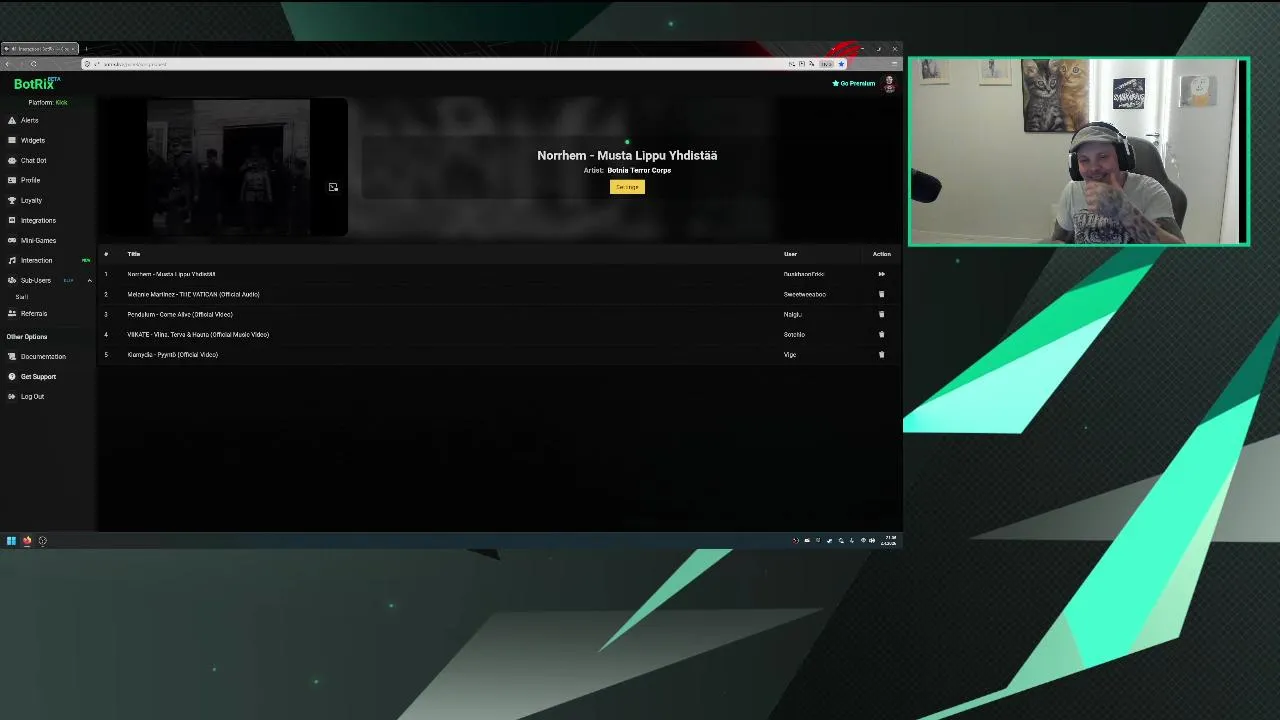
Task: Delete the Kiertyolä - Pyyntö request
Action: 881,354
